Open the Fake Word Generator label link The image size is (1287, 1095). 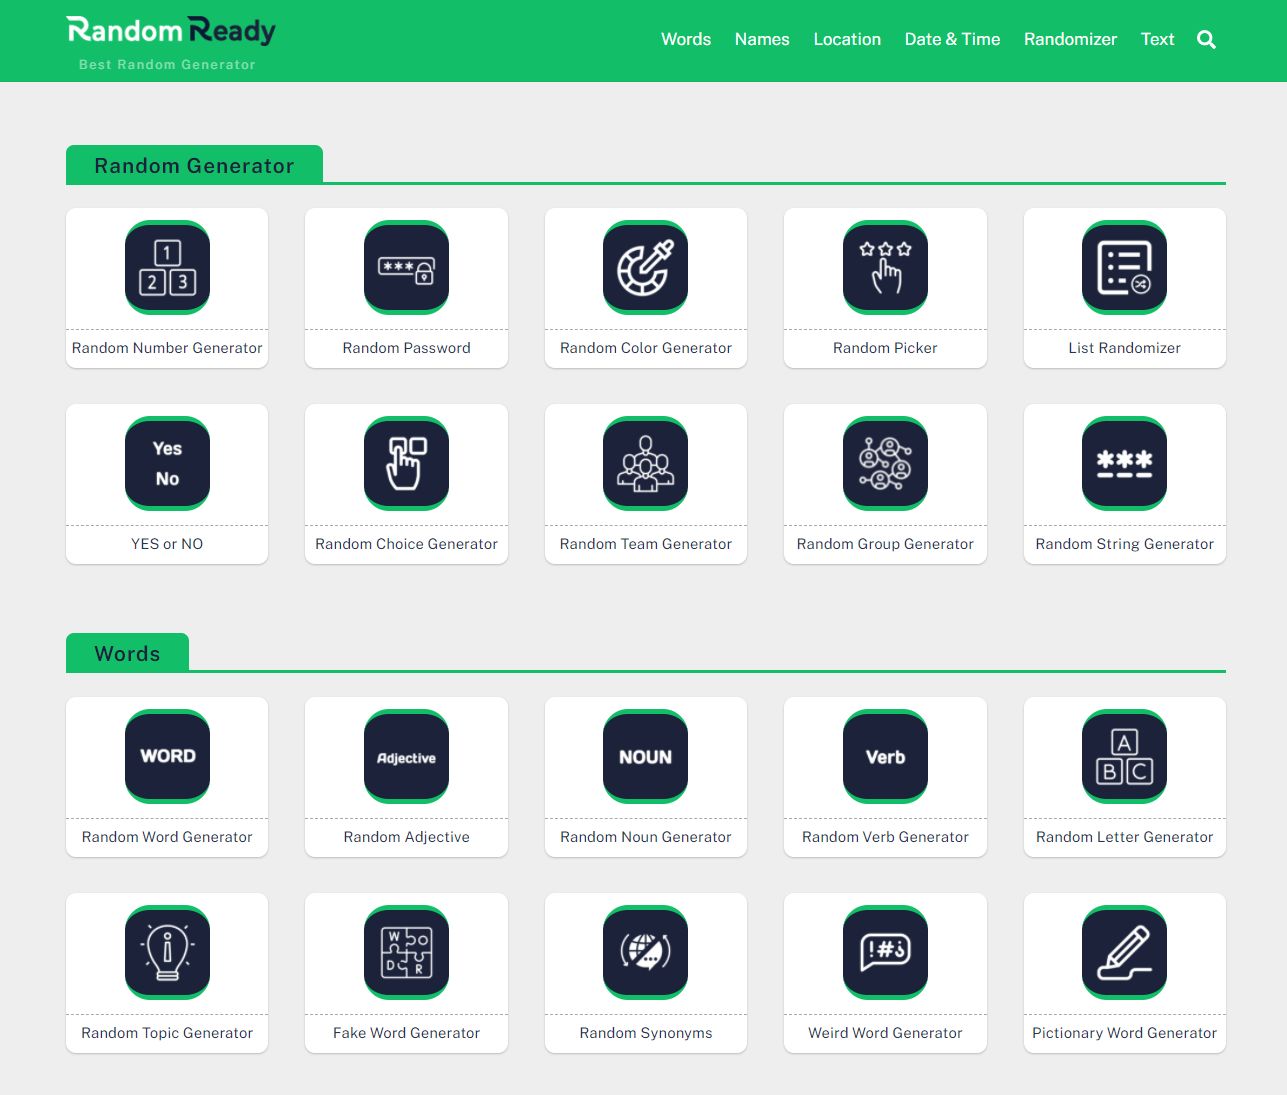pos(406,1033)
